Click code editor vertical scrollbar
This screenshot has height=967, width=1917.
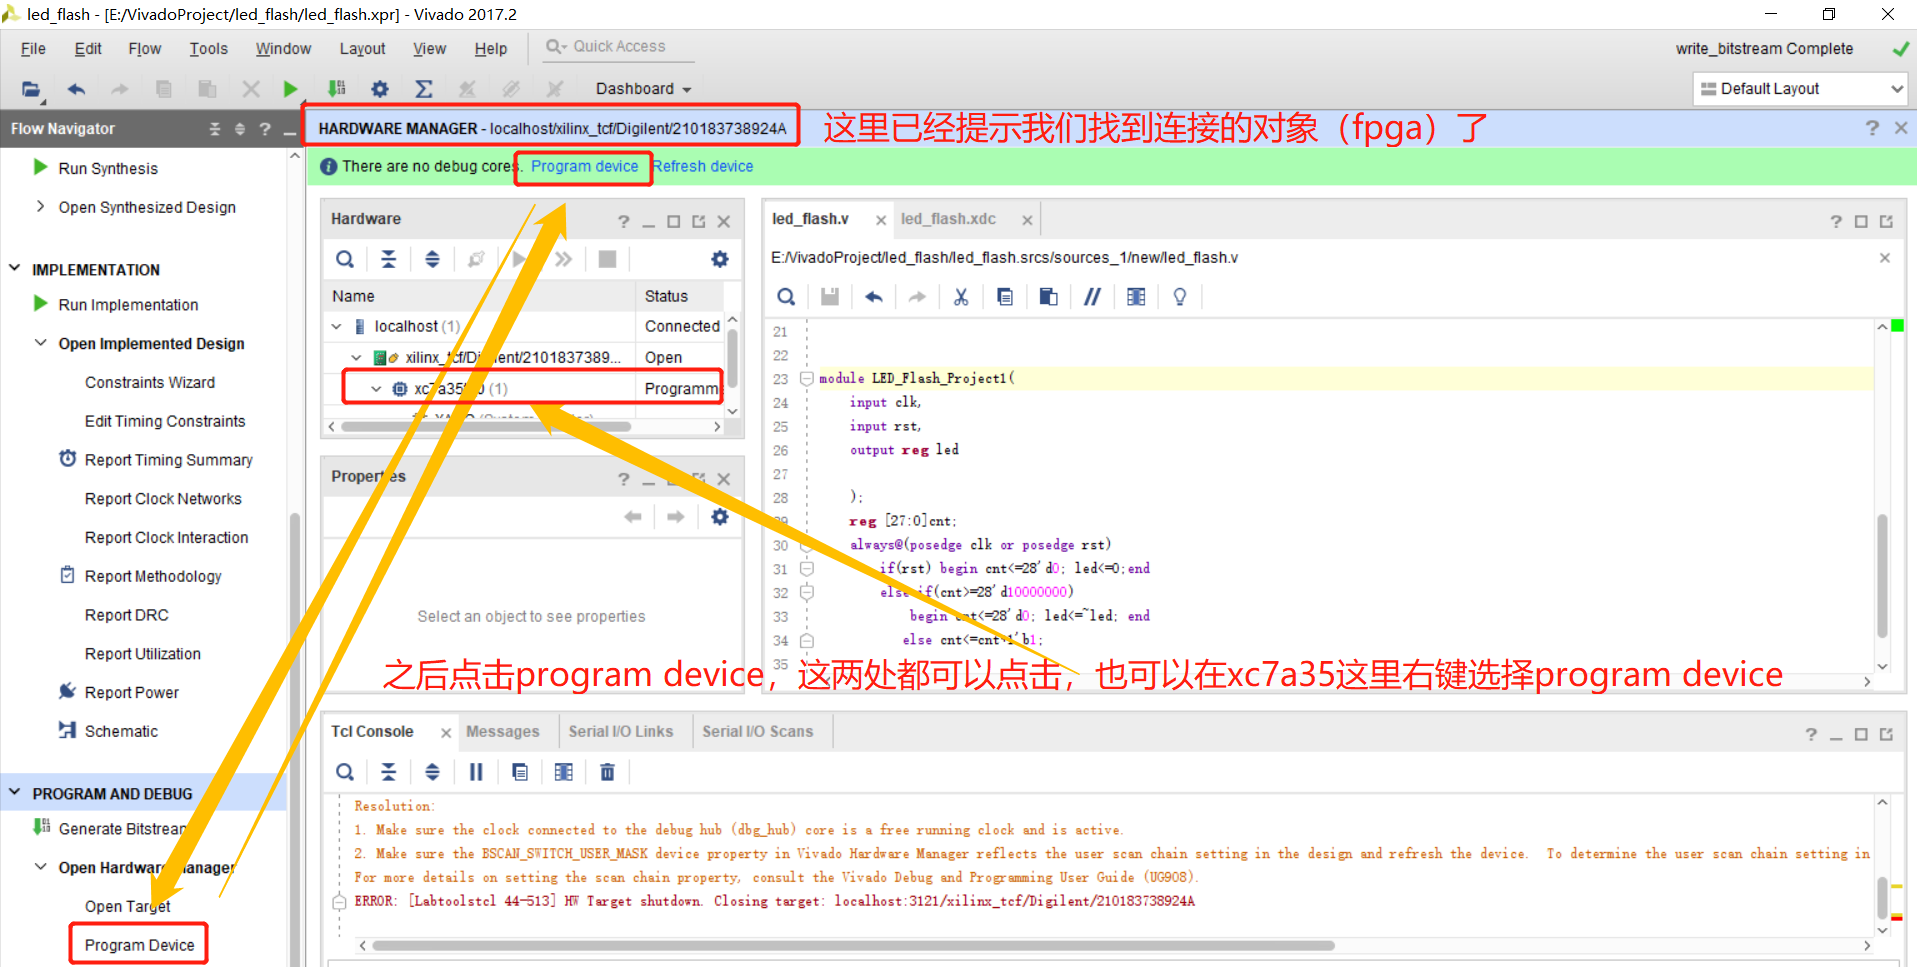[x=1882, y=576]
